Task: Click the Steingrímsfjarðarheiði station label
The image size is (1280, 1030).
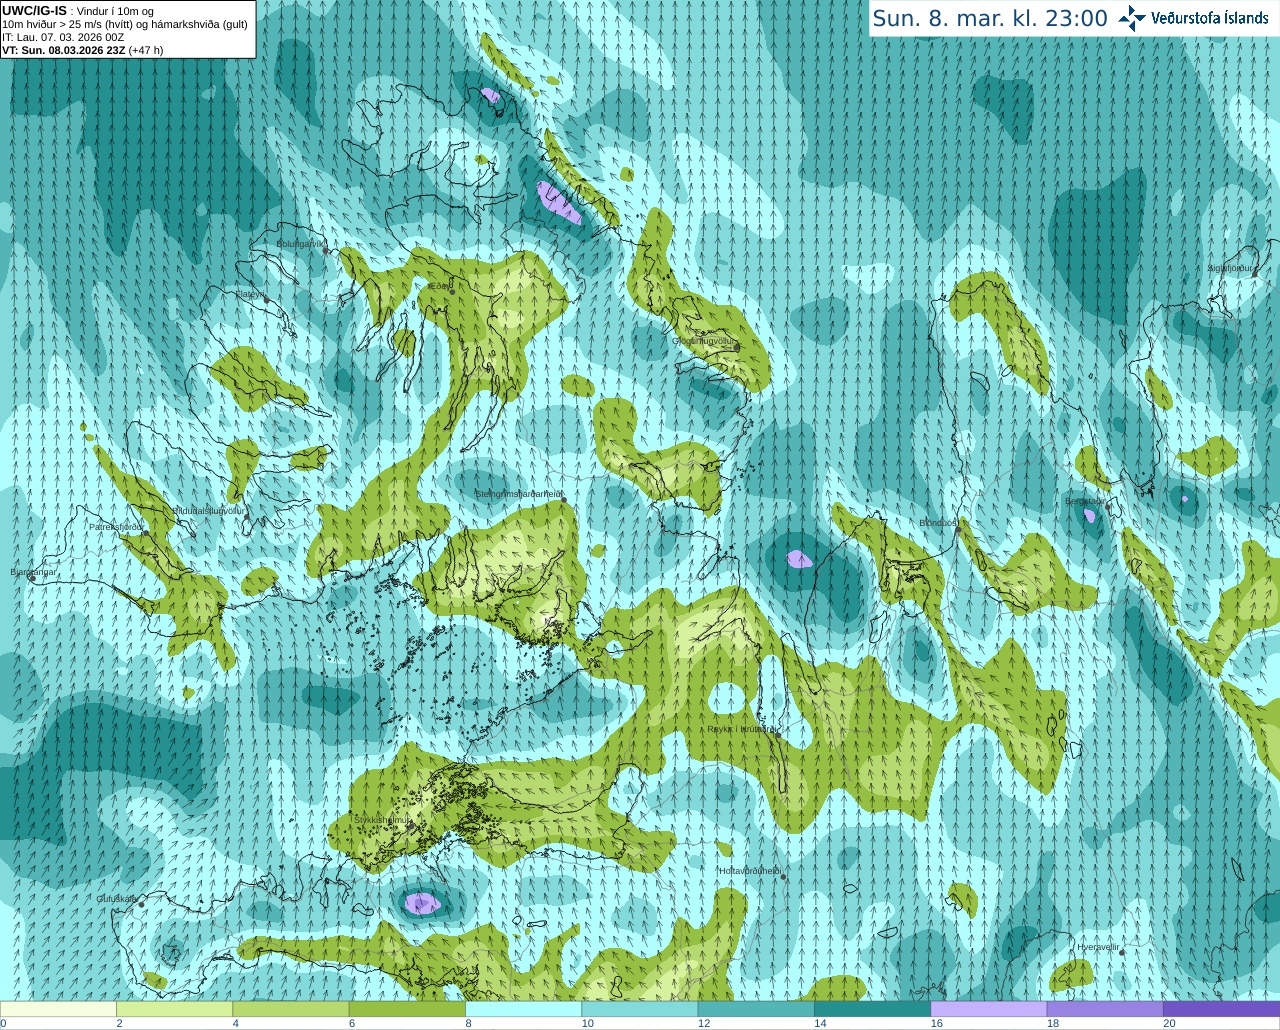Action: click(519, 493)
